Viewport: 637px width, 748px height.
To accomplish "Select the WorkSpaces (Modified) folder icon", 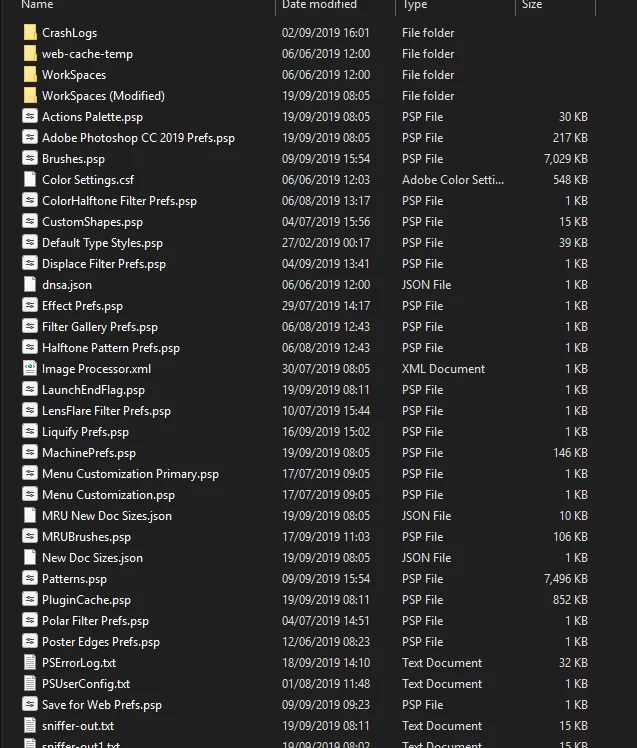I will [x=30, y=95].
